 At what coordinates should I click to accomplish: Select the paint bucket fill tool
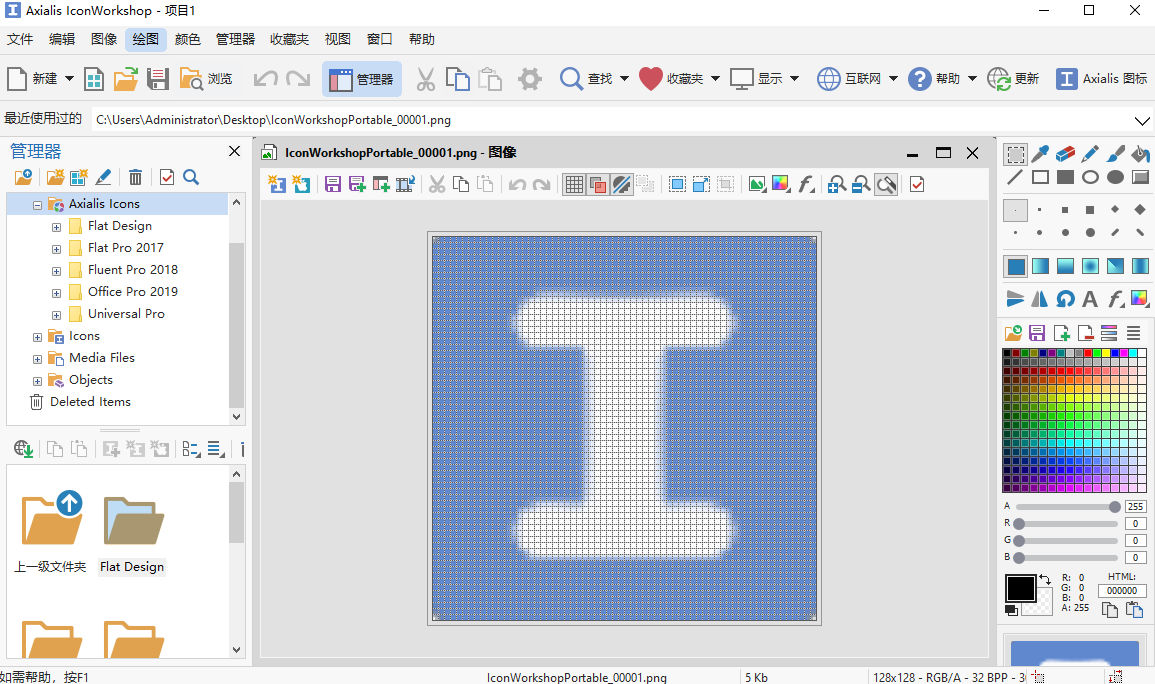pos(1140,154)
